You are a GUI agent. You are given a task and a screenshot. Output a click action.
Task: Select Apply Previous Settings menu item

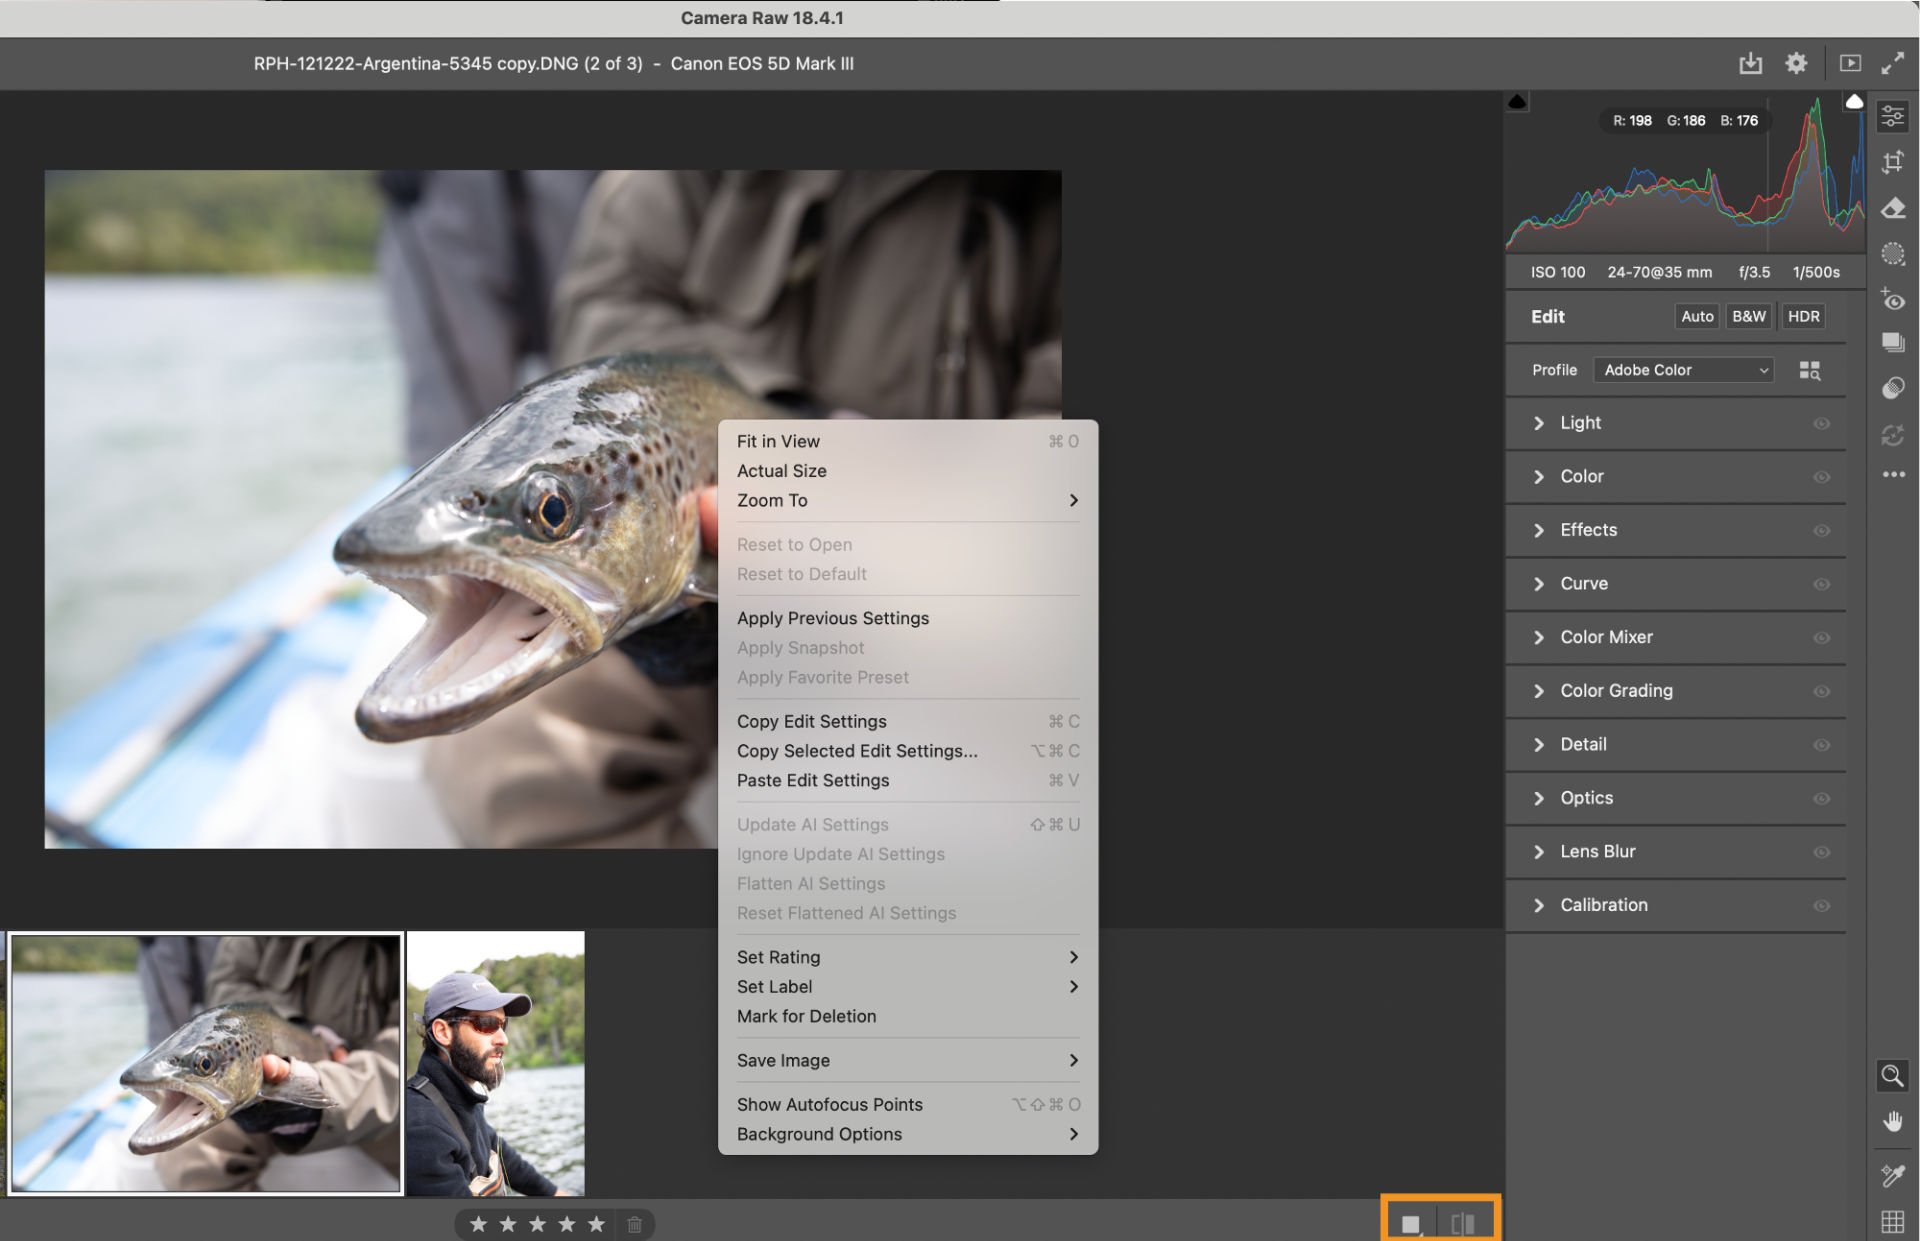[x=907, y=618]
